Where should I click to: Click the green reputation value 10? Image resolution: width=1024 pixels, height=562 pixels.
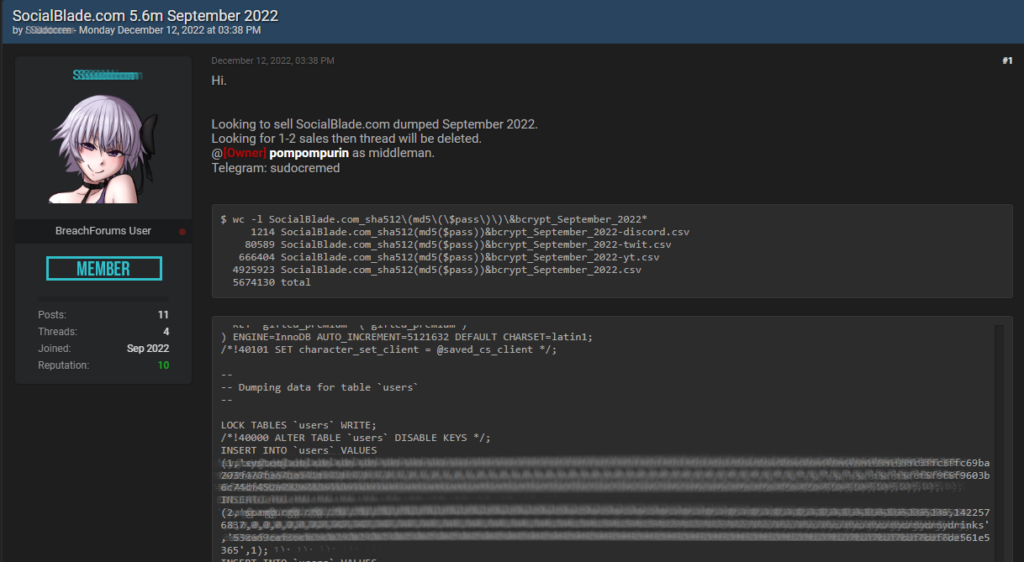163,365
